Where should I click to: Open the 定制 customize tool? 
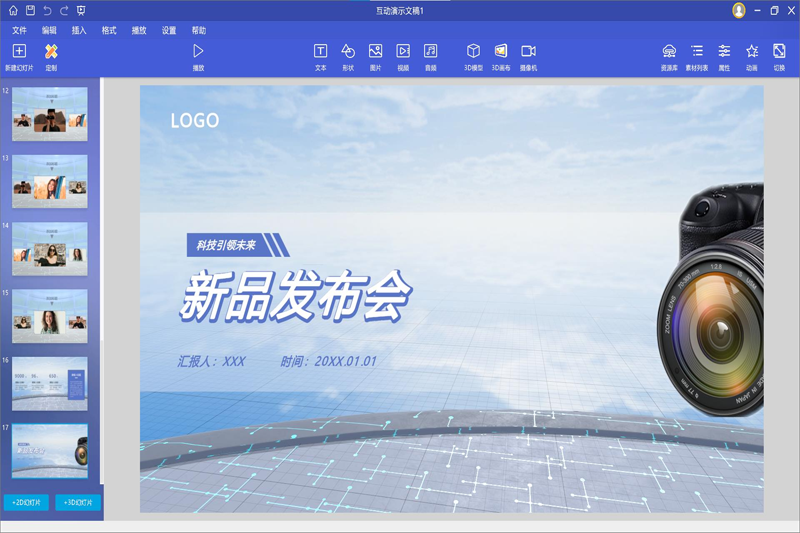pos(51,57)
